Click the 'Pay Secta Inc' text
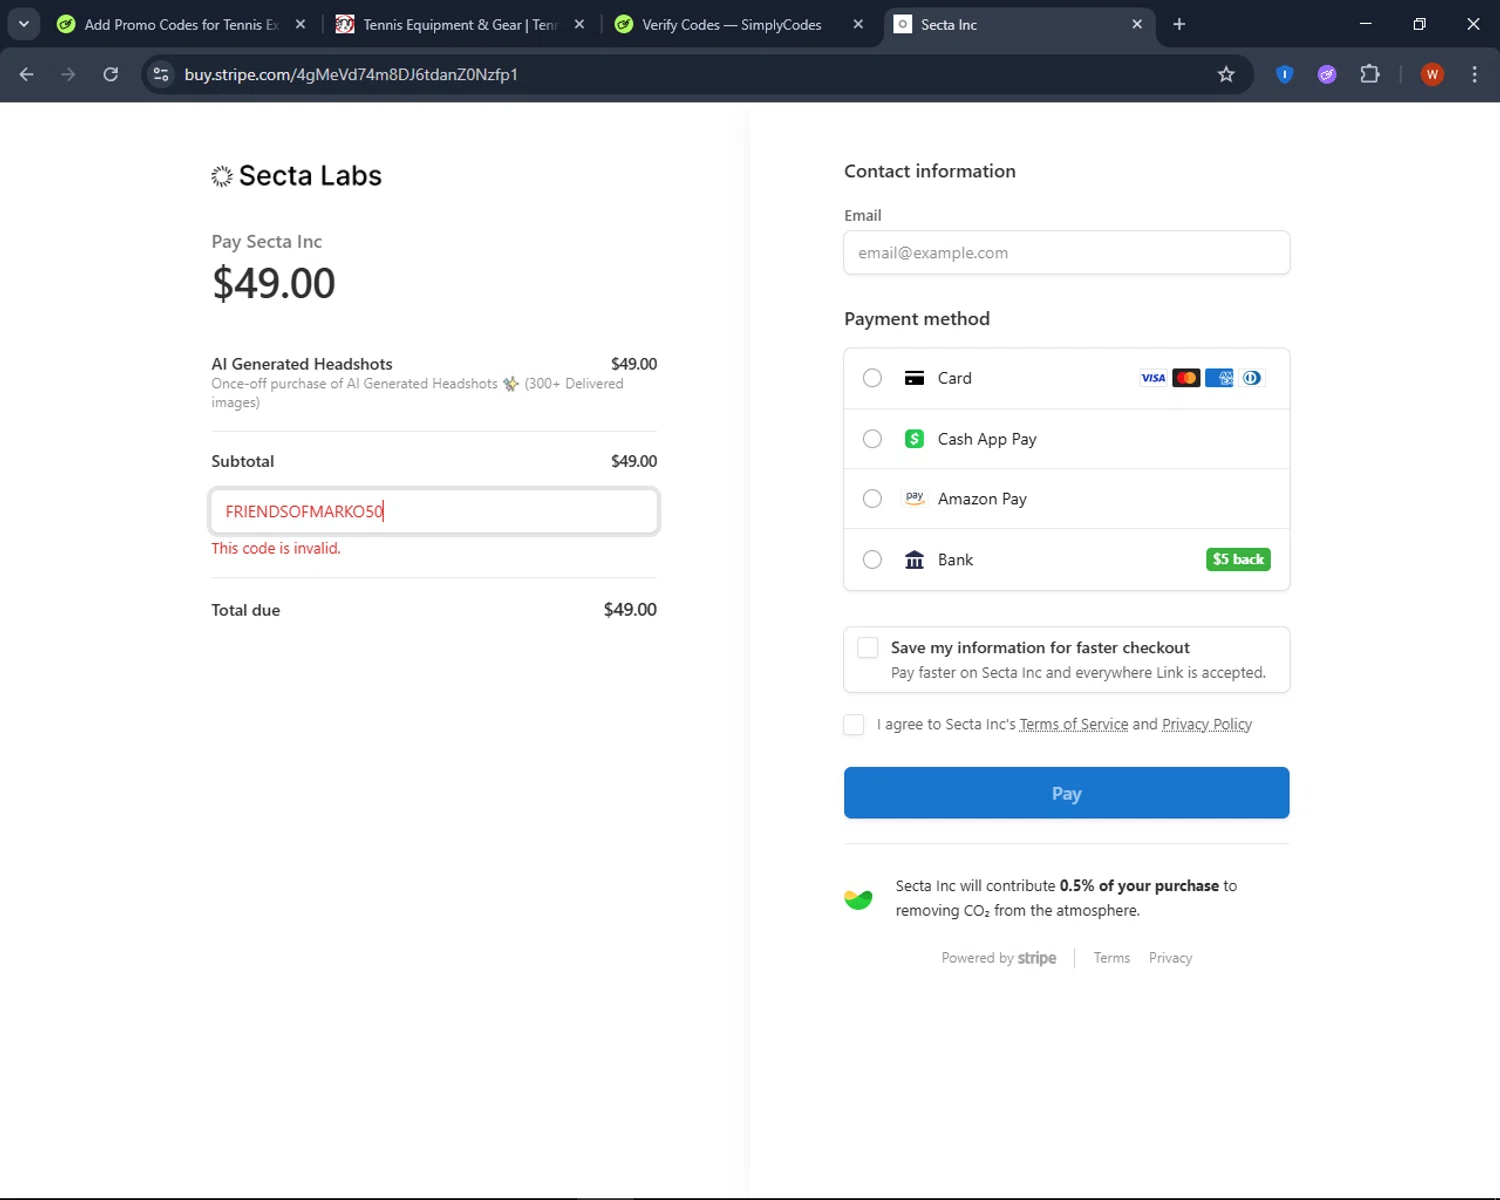 267,241
